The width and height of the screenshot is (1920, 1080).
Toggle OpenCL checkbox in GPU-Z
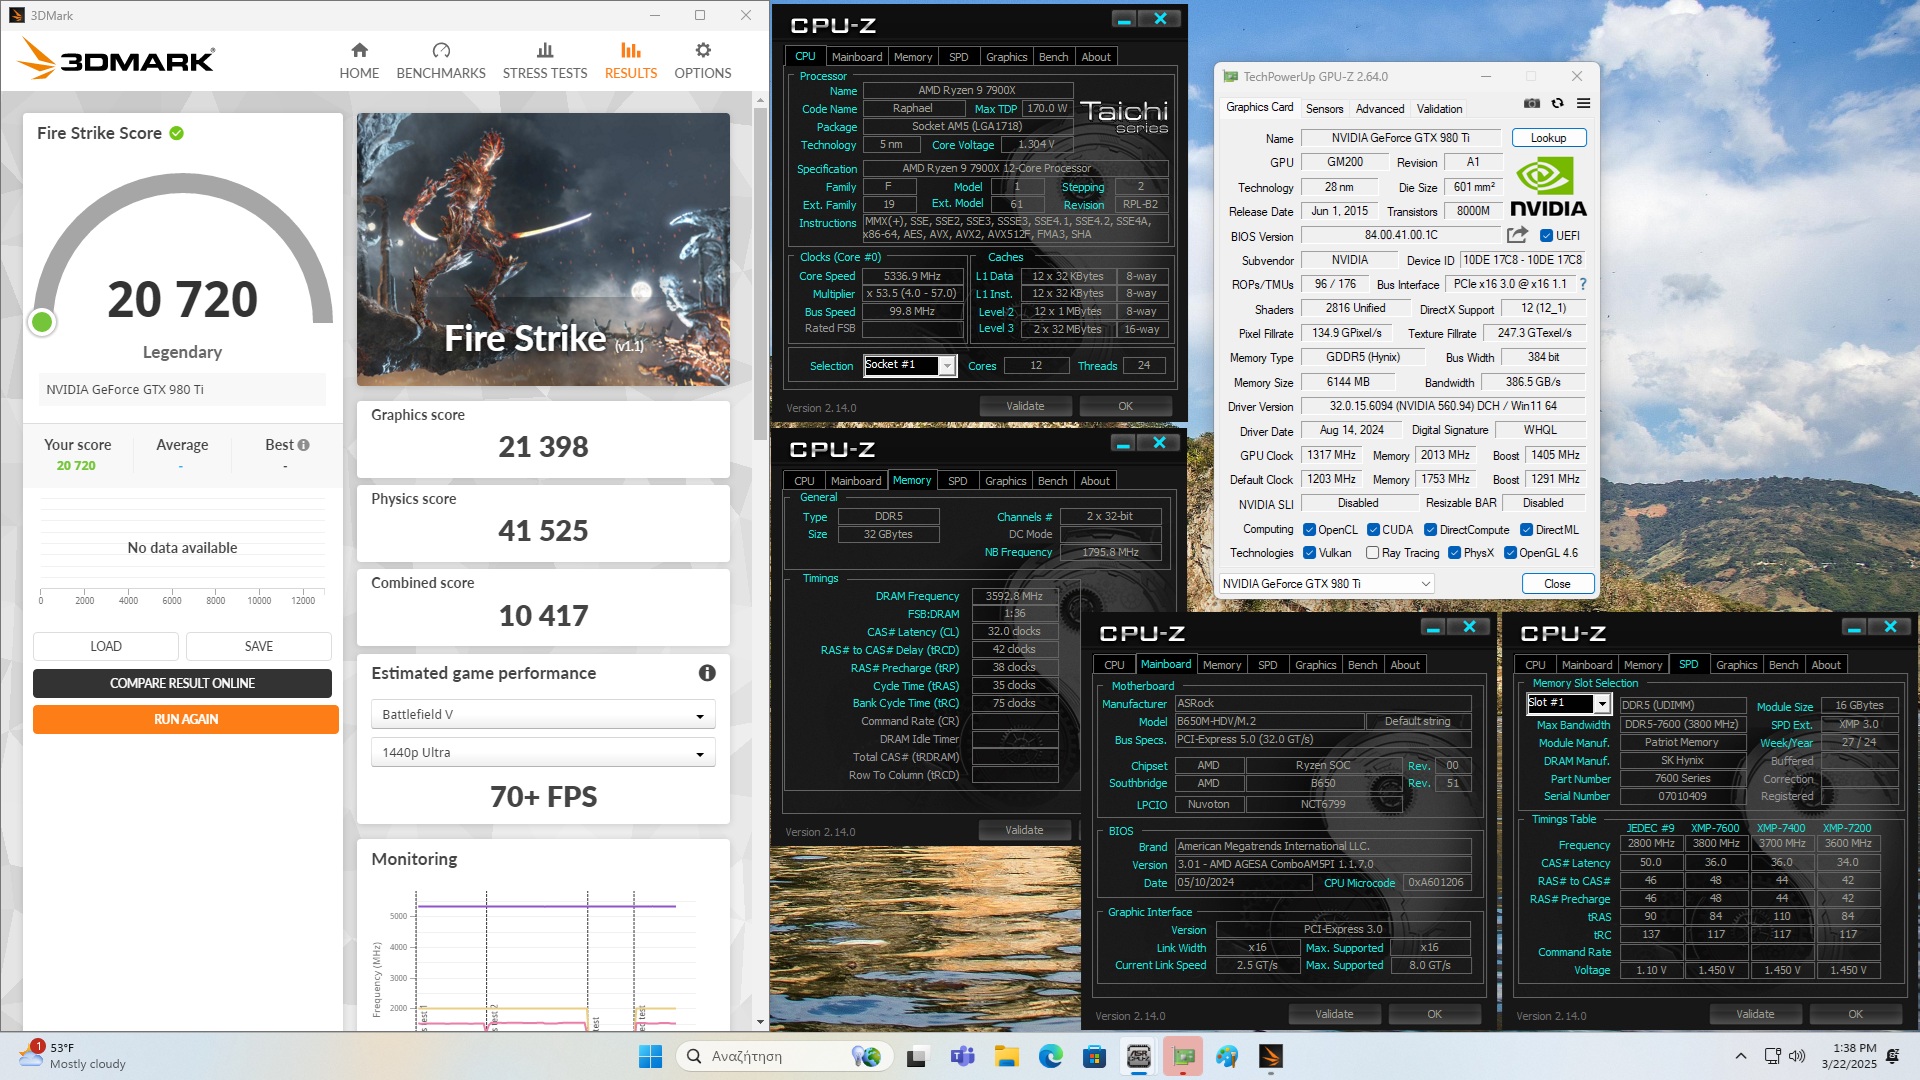[x=1309, y=530]
